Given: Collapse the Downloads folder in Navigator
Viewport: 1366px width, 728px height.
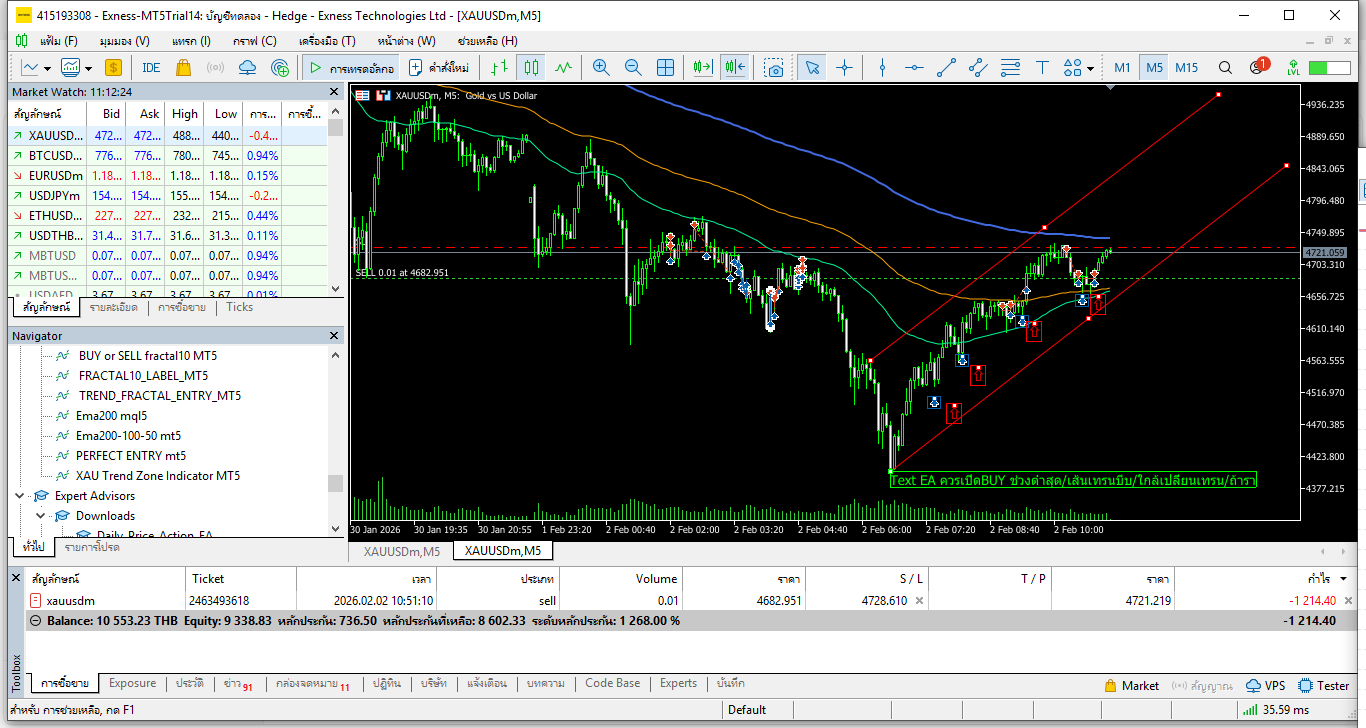Looking at the screenshot, I should [41, 516].
